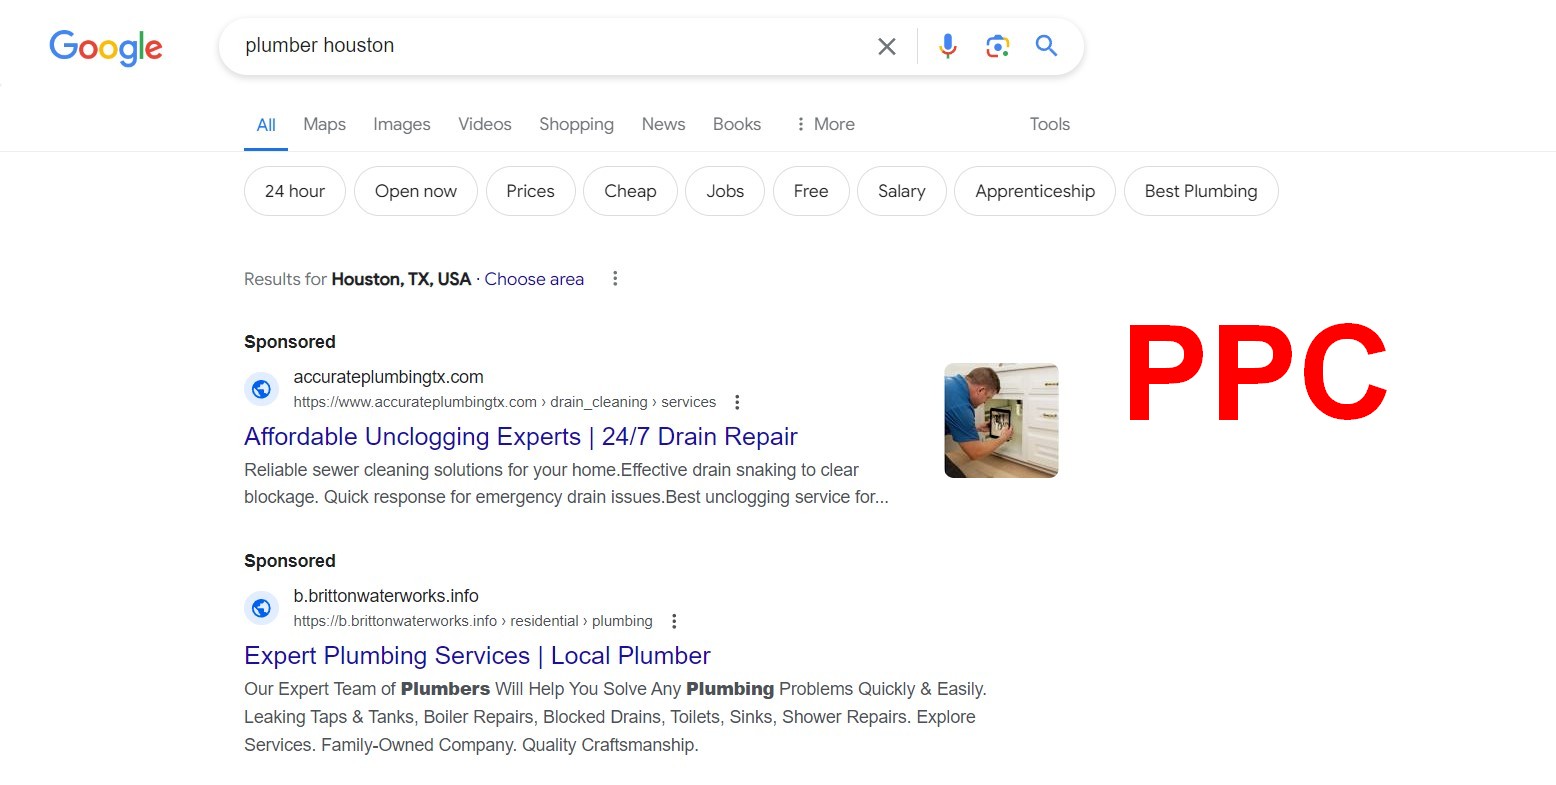Open ad options for accurateplumbingtx.com result
Viewport: 1556px width, 785px height.
coord(737,402)
